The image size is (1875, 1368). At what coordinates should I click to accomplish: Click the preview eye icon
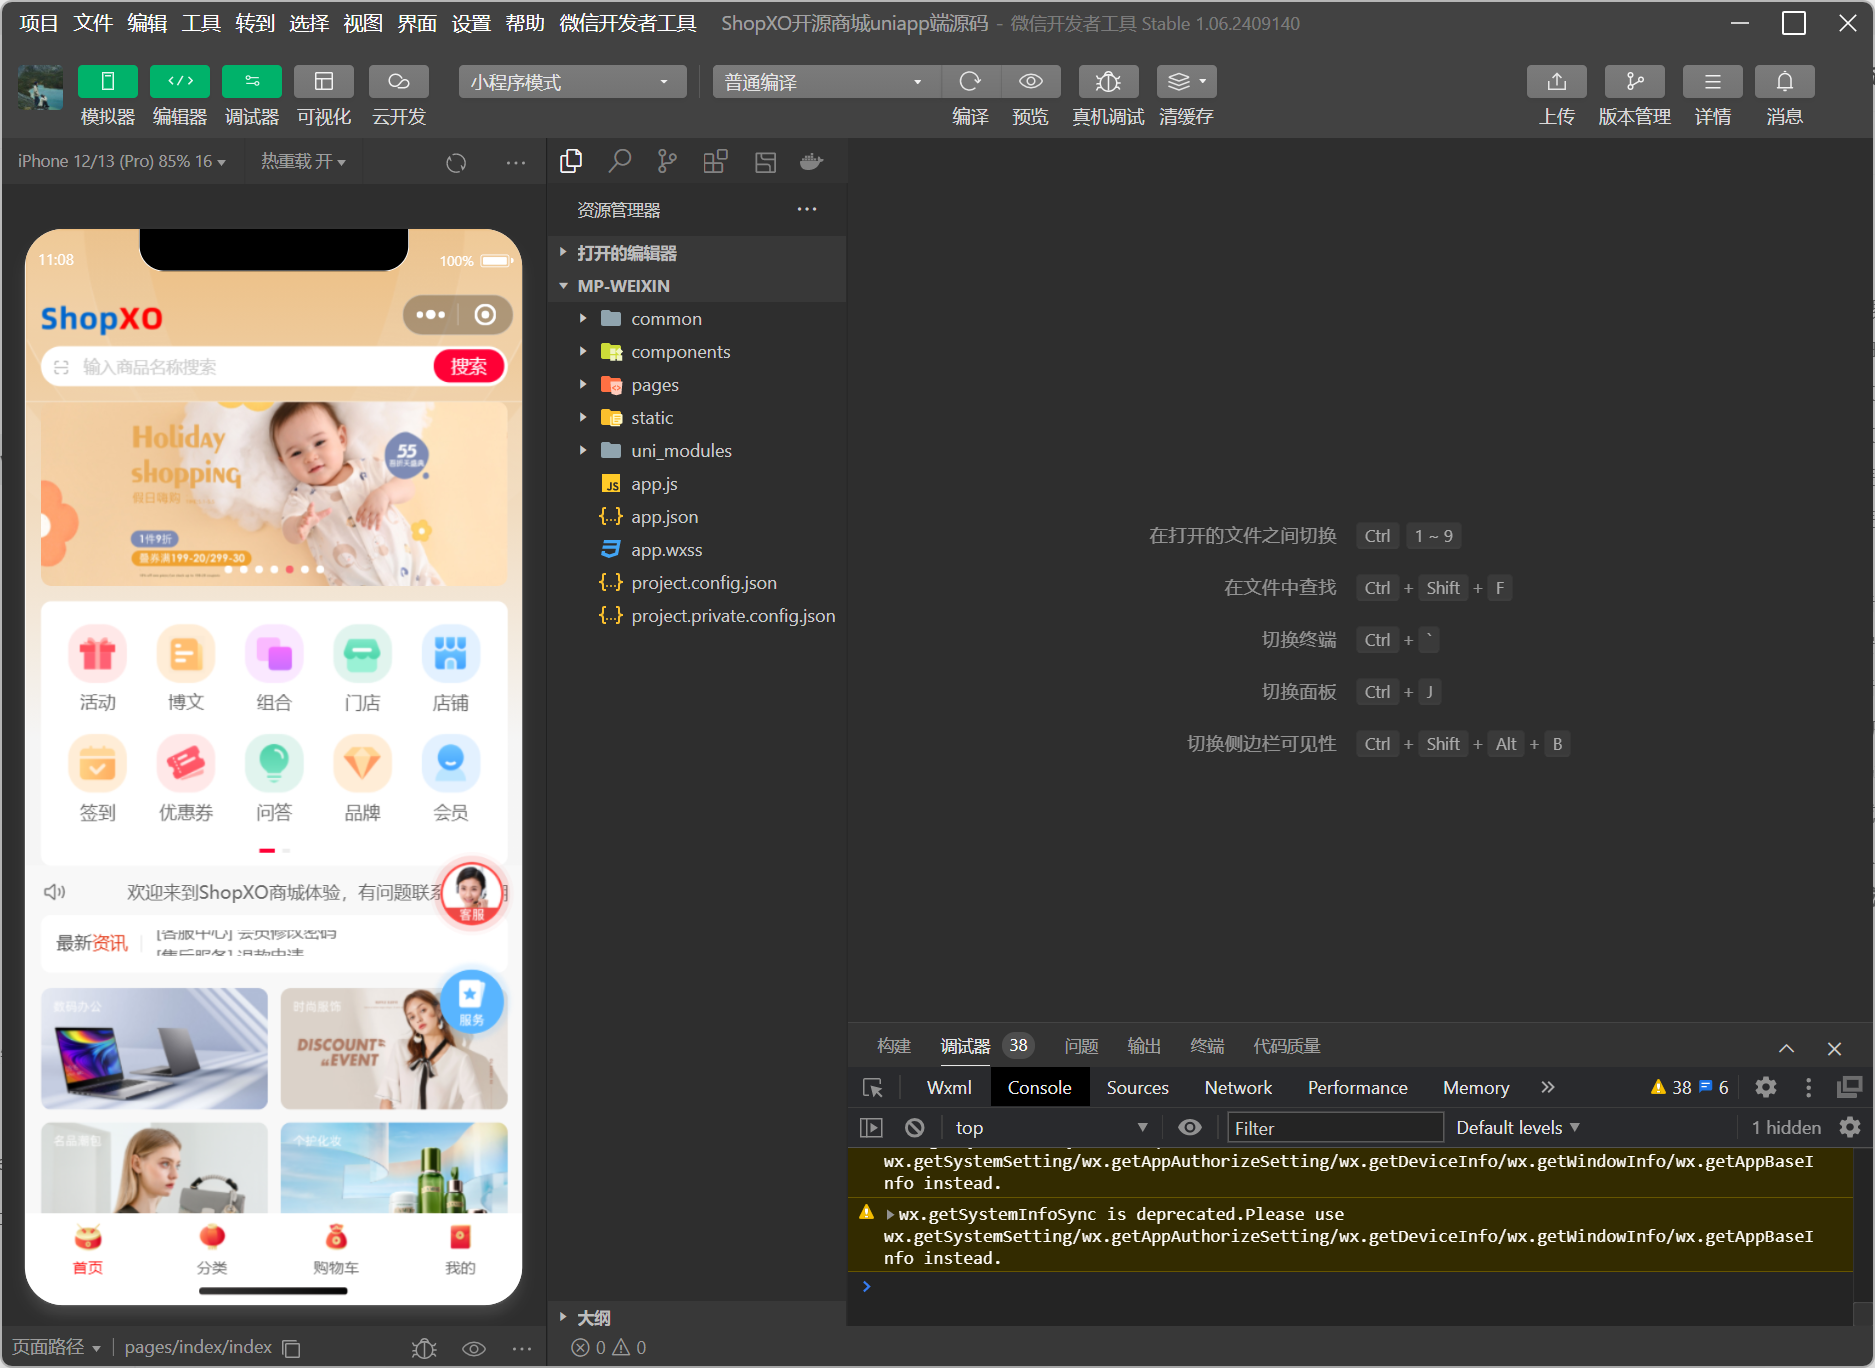point(1031,82)
